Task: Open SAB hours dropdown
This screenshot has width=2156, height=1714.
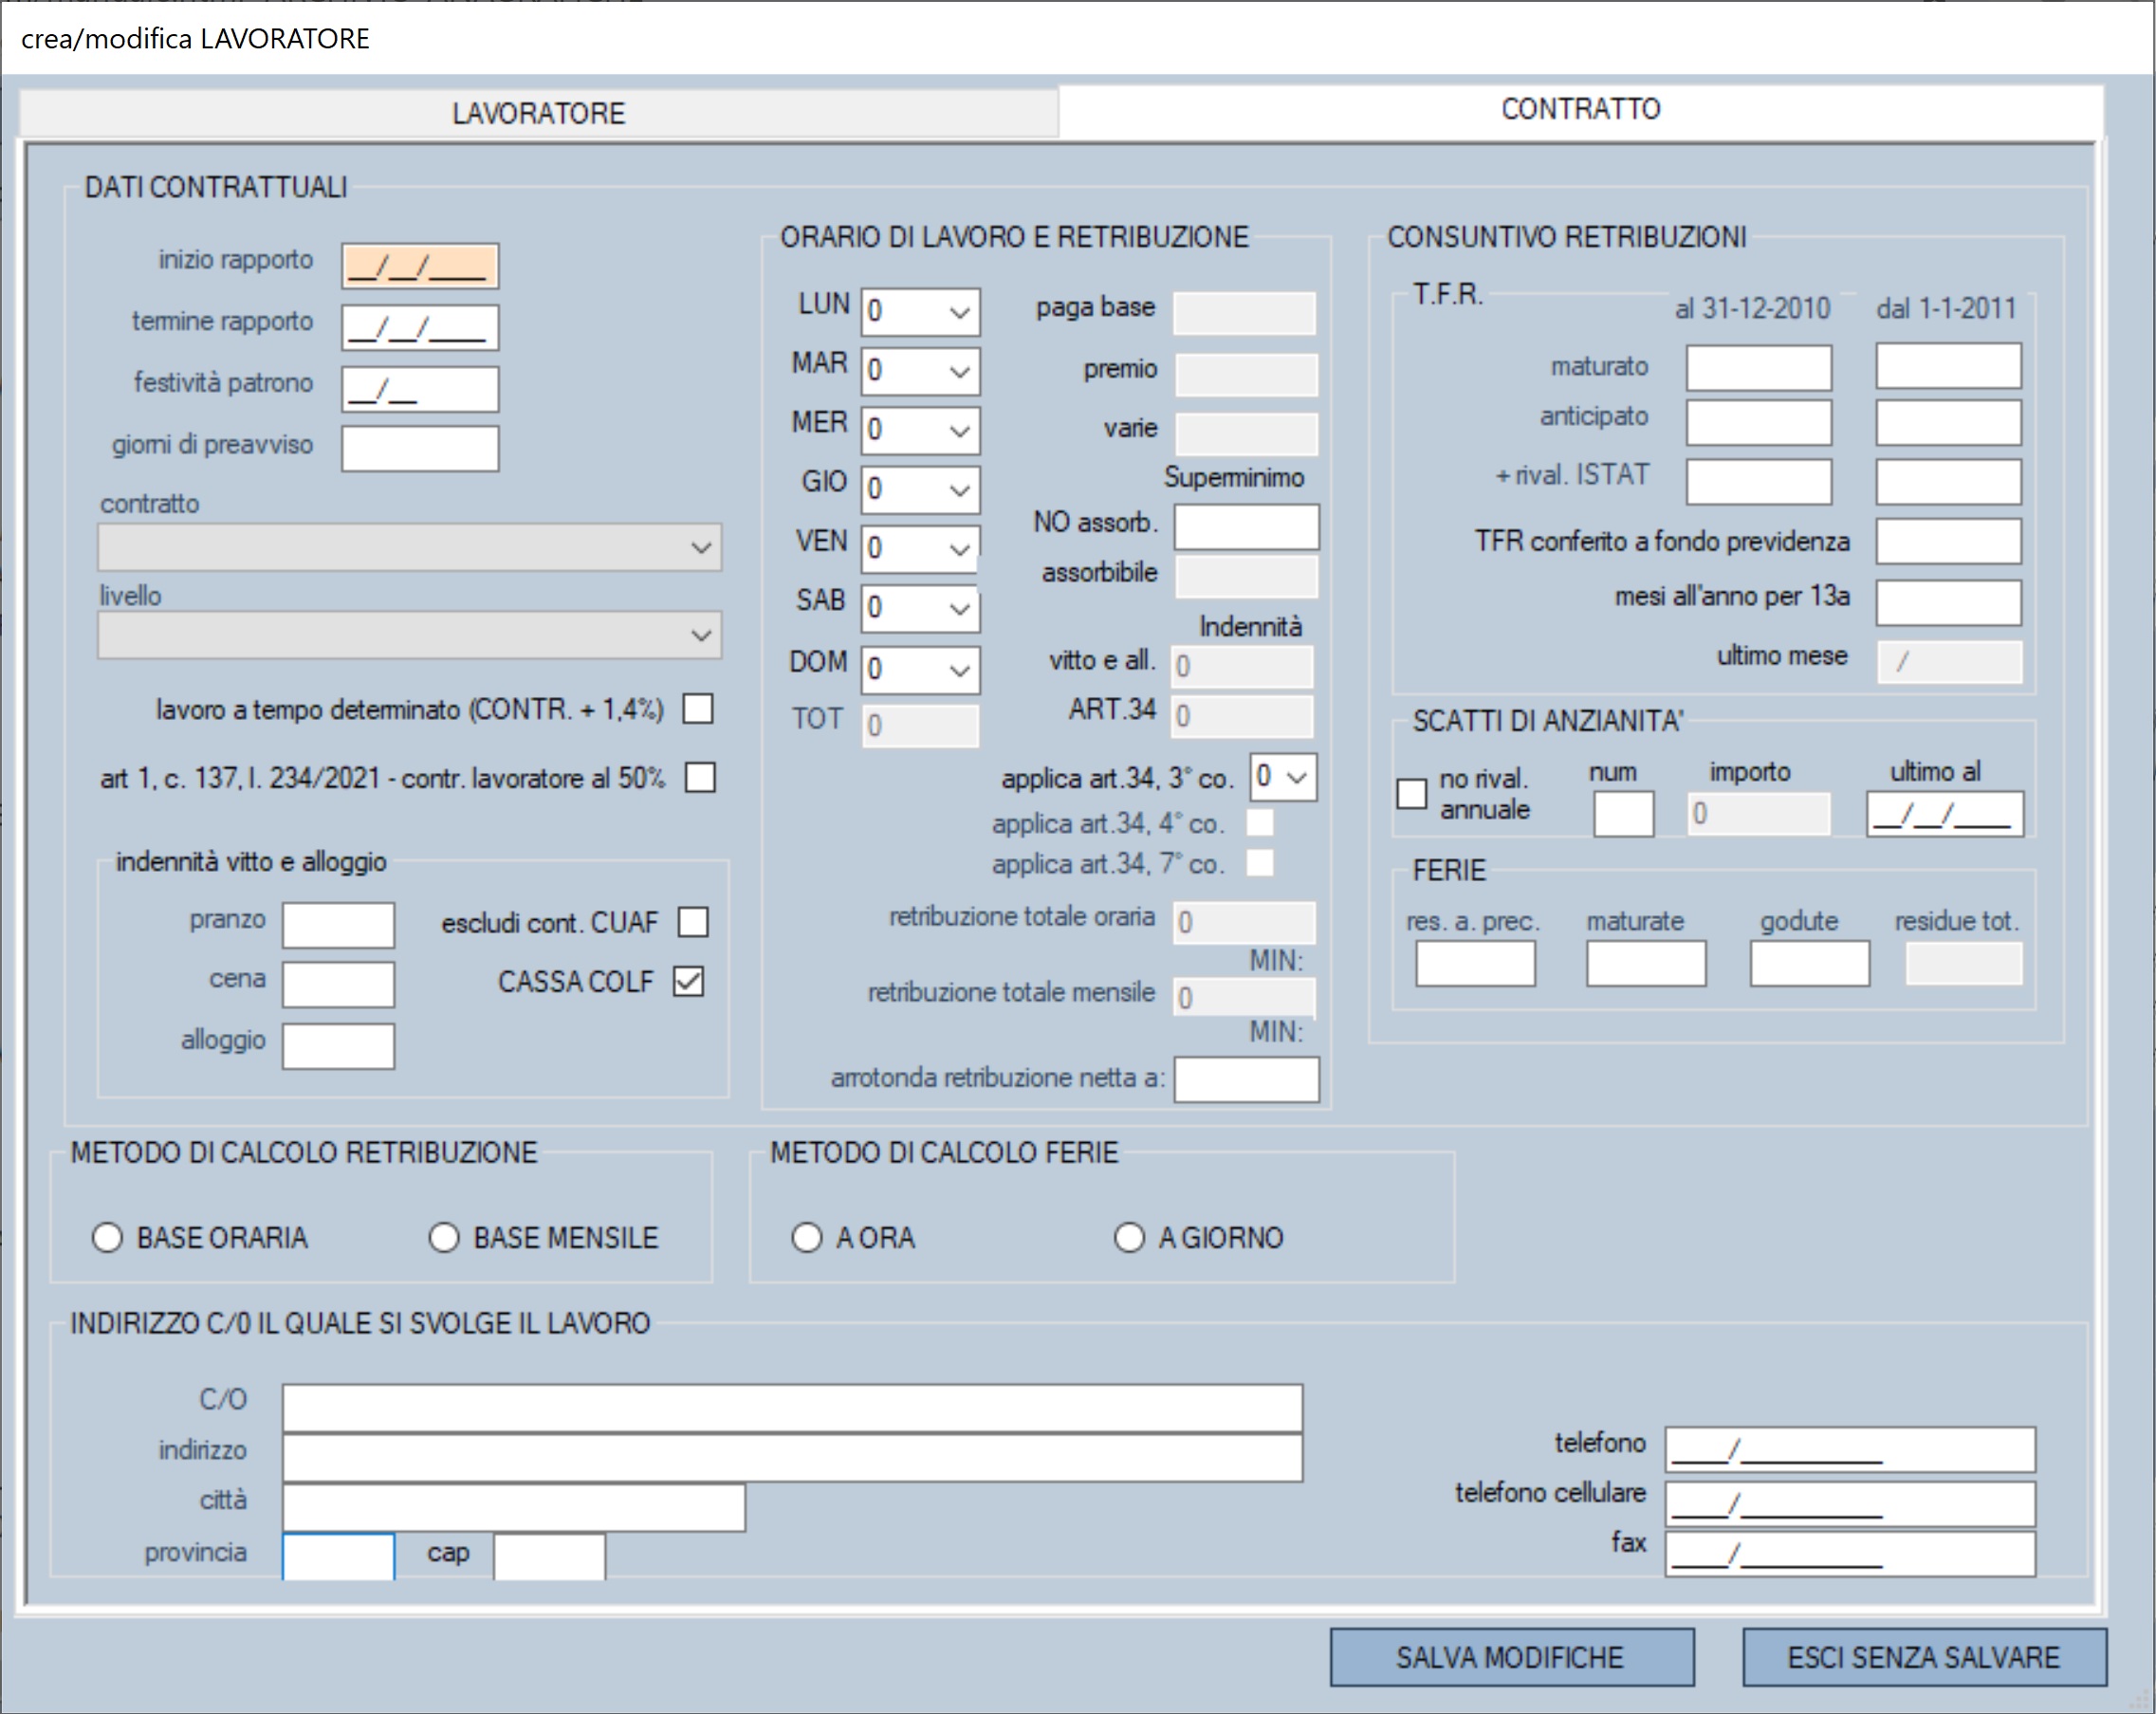Action: click(921, 608)
